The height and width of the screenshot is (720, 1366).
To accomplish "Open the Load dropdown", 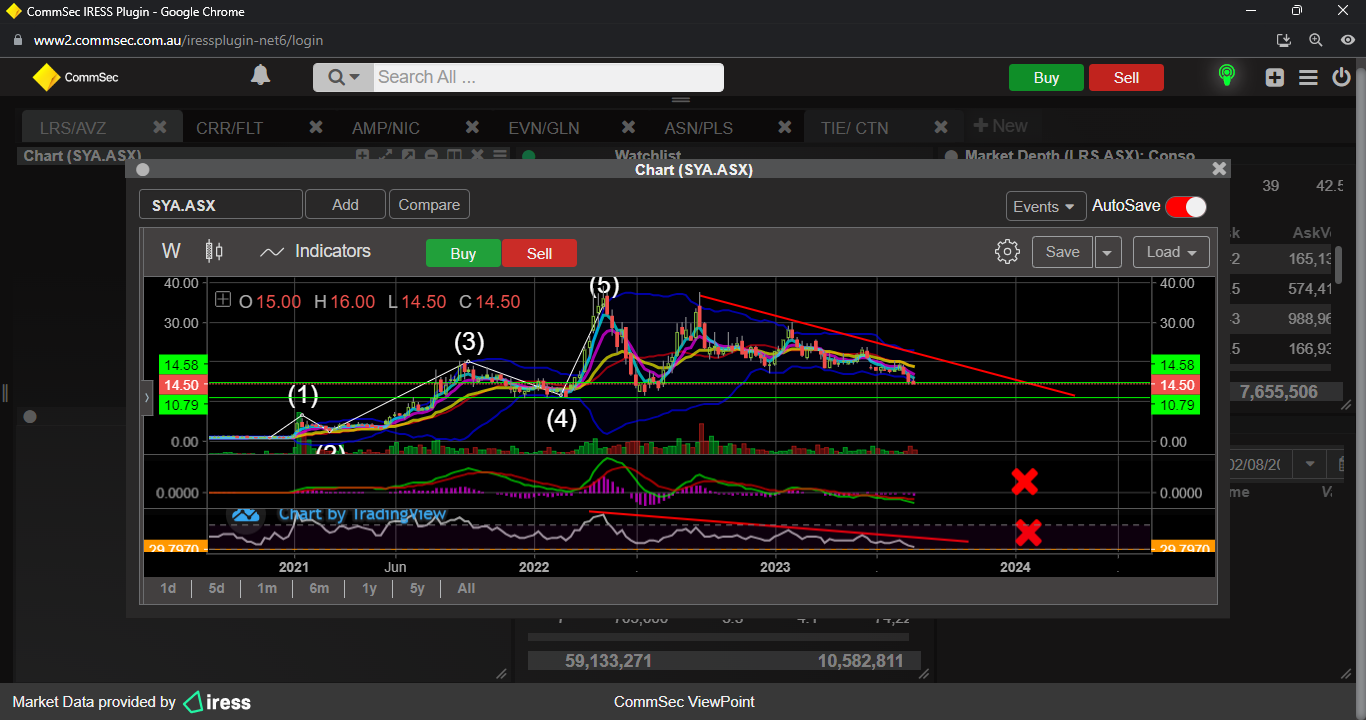I will (1170, 252).
